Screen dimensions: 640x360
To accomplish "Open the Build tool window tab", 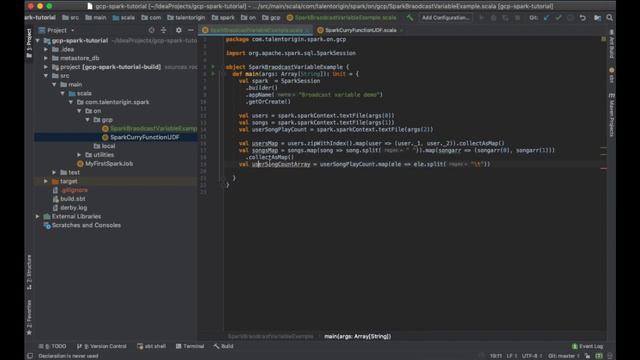I will [223, 346].
